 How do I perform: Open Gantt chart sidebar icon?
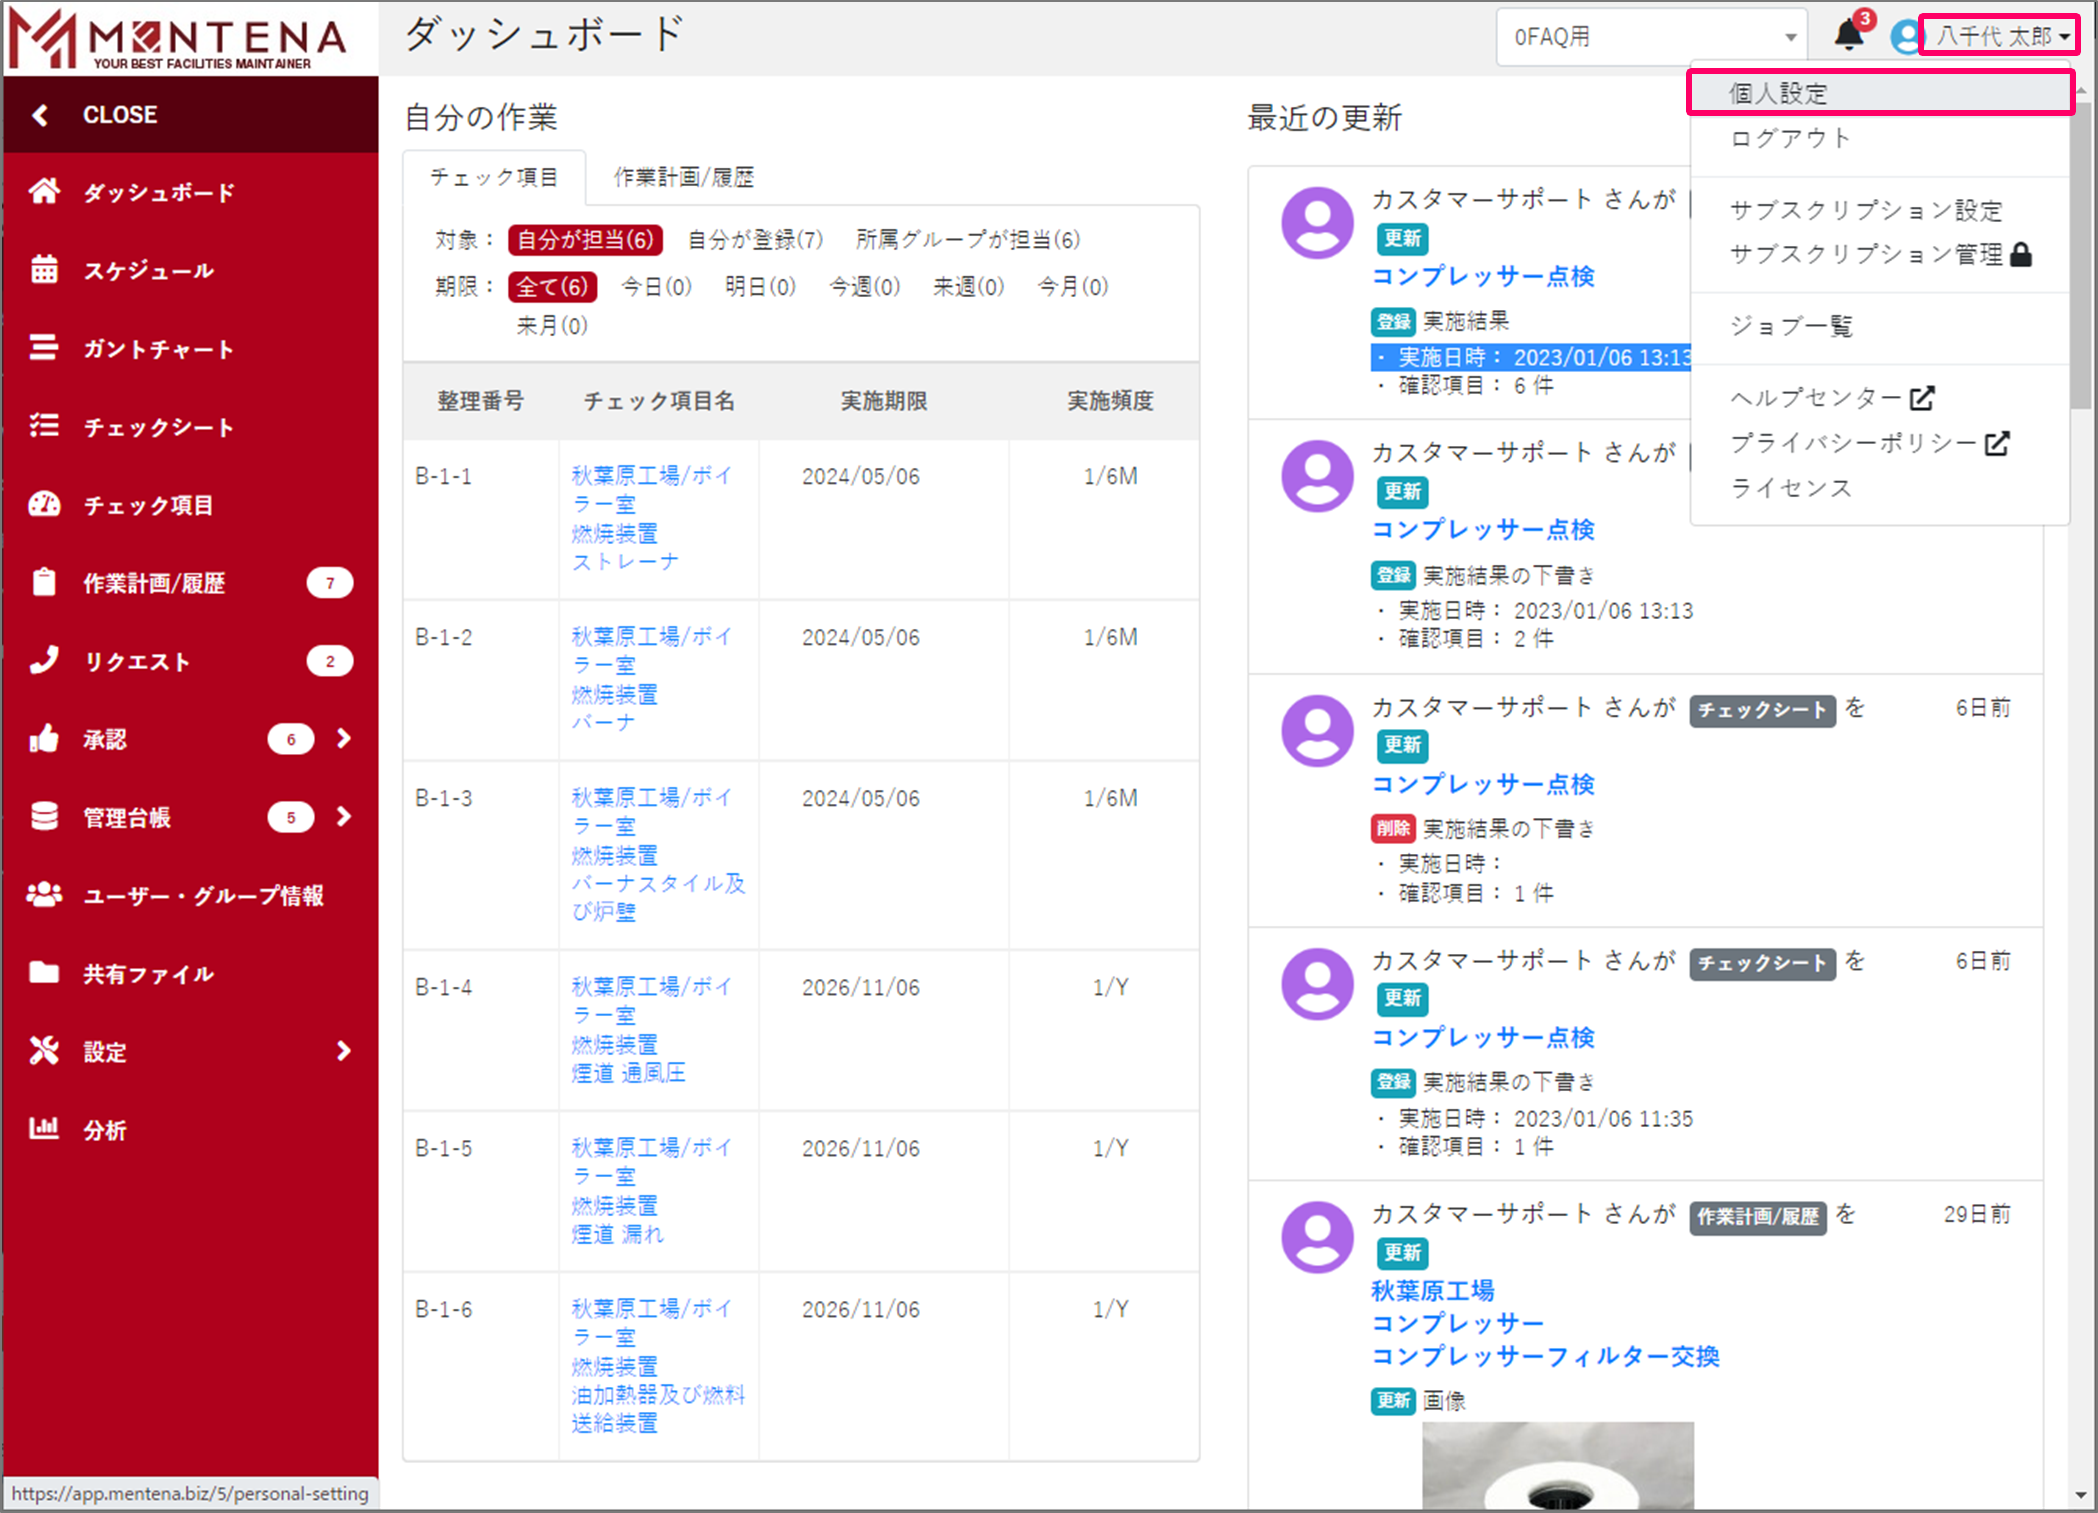(44, 347)
